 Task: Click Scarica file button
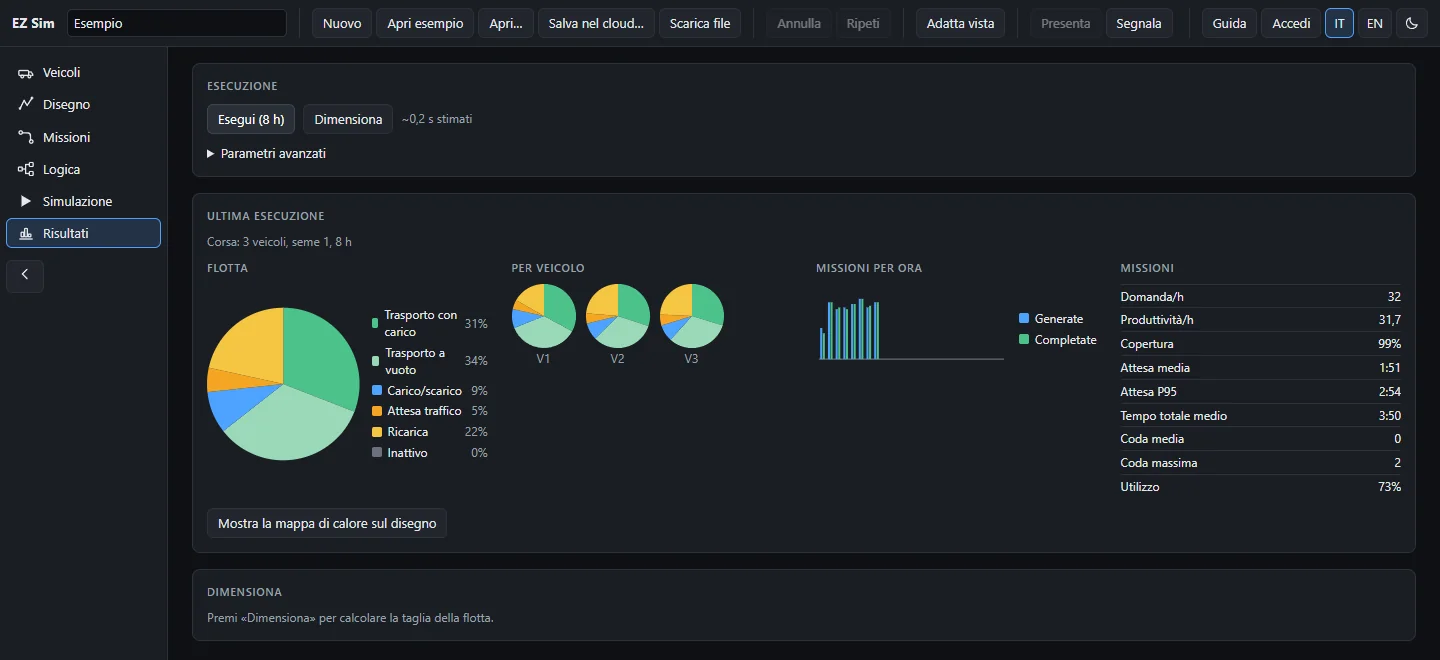[700, 23]
